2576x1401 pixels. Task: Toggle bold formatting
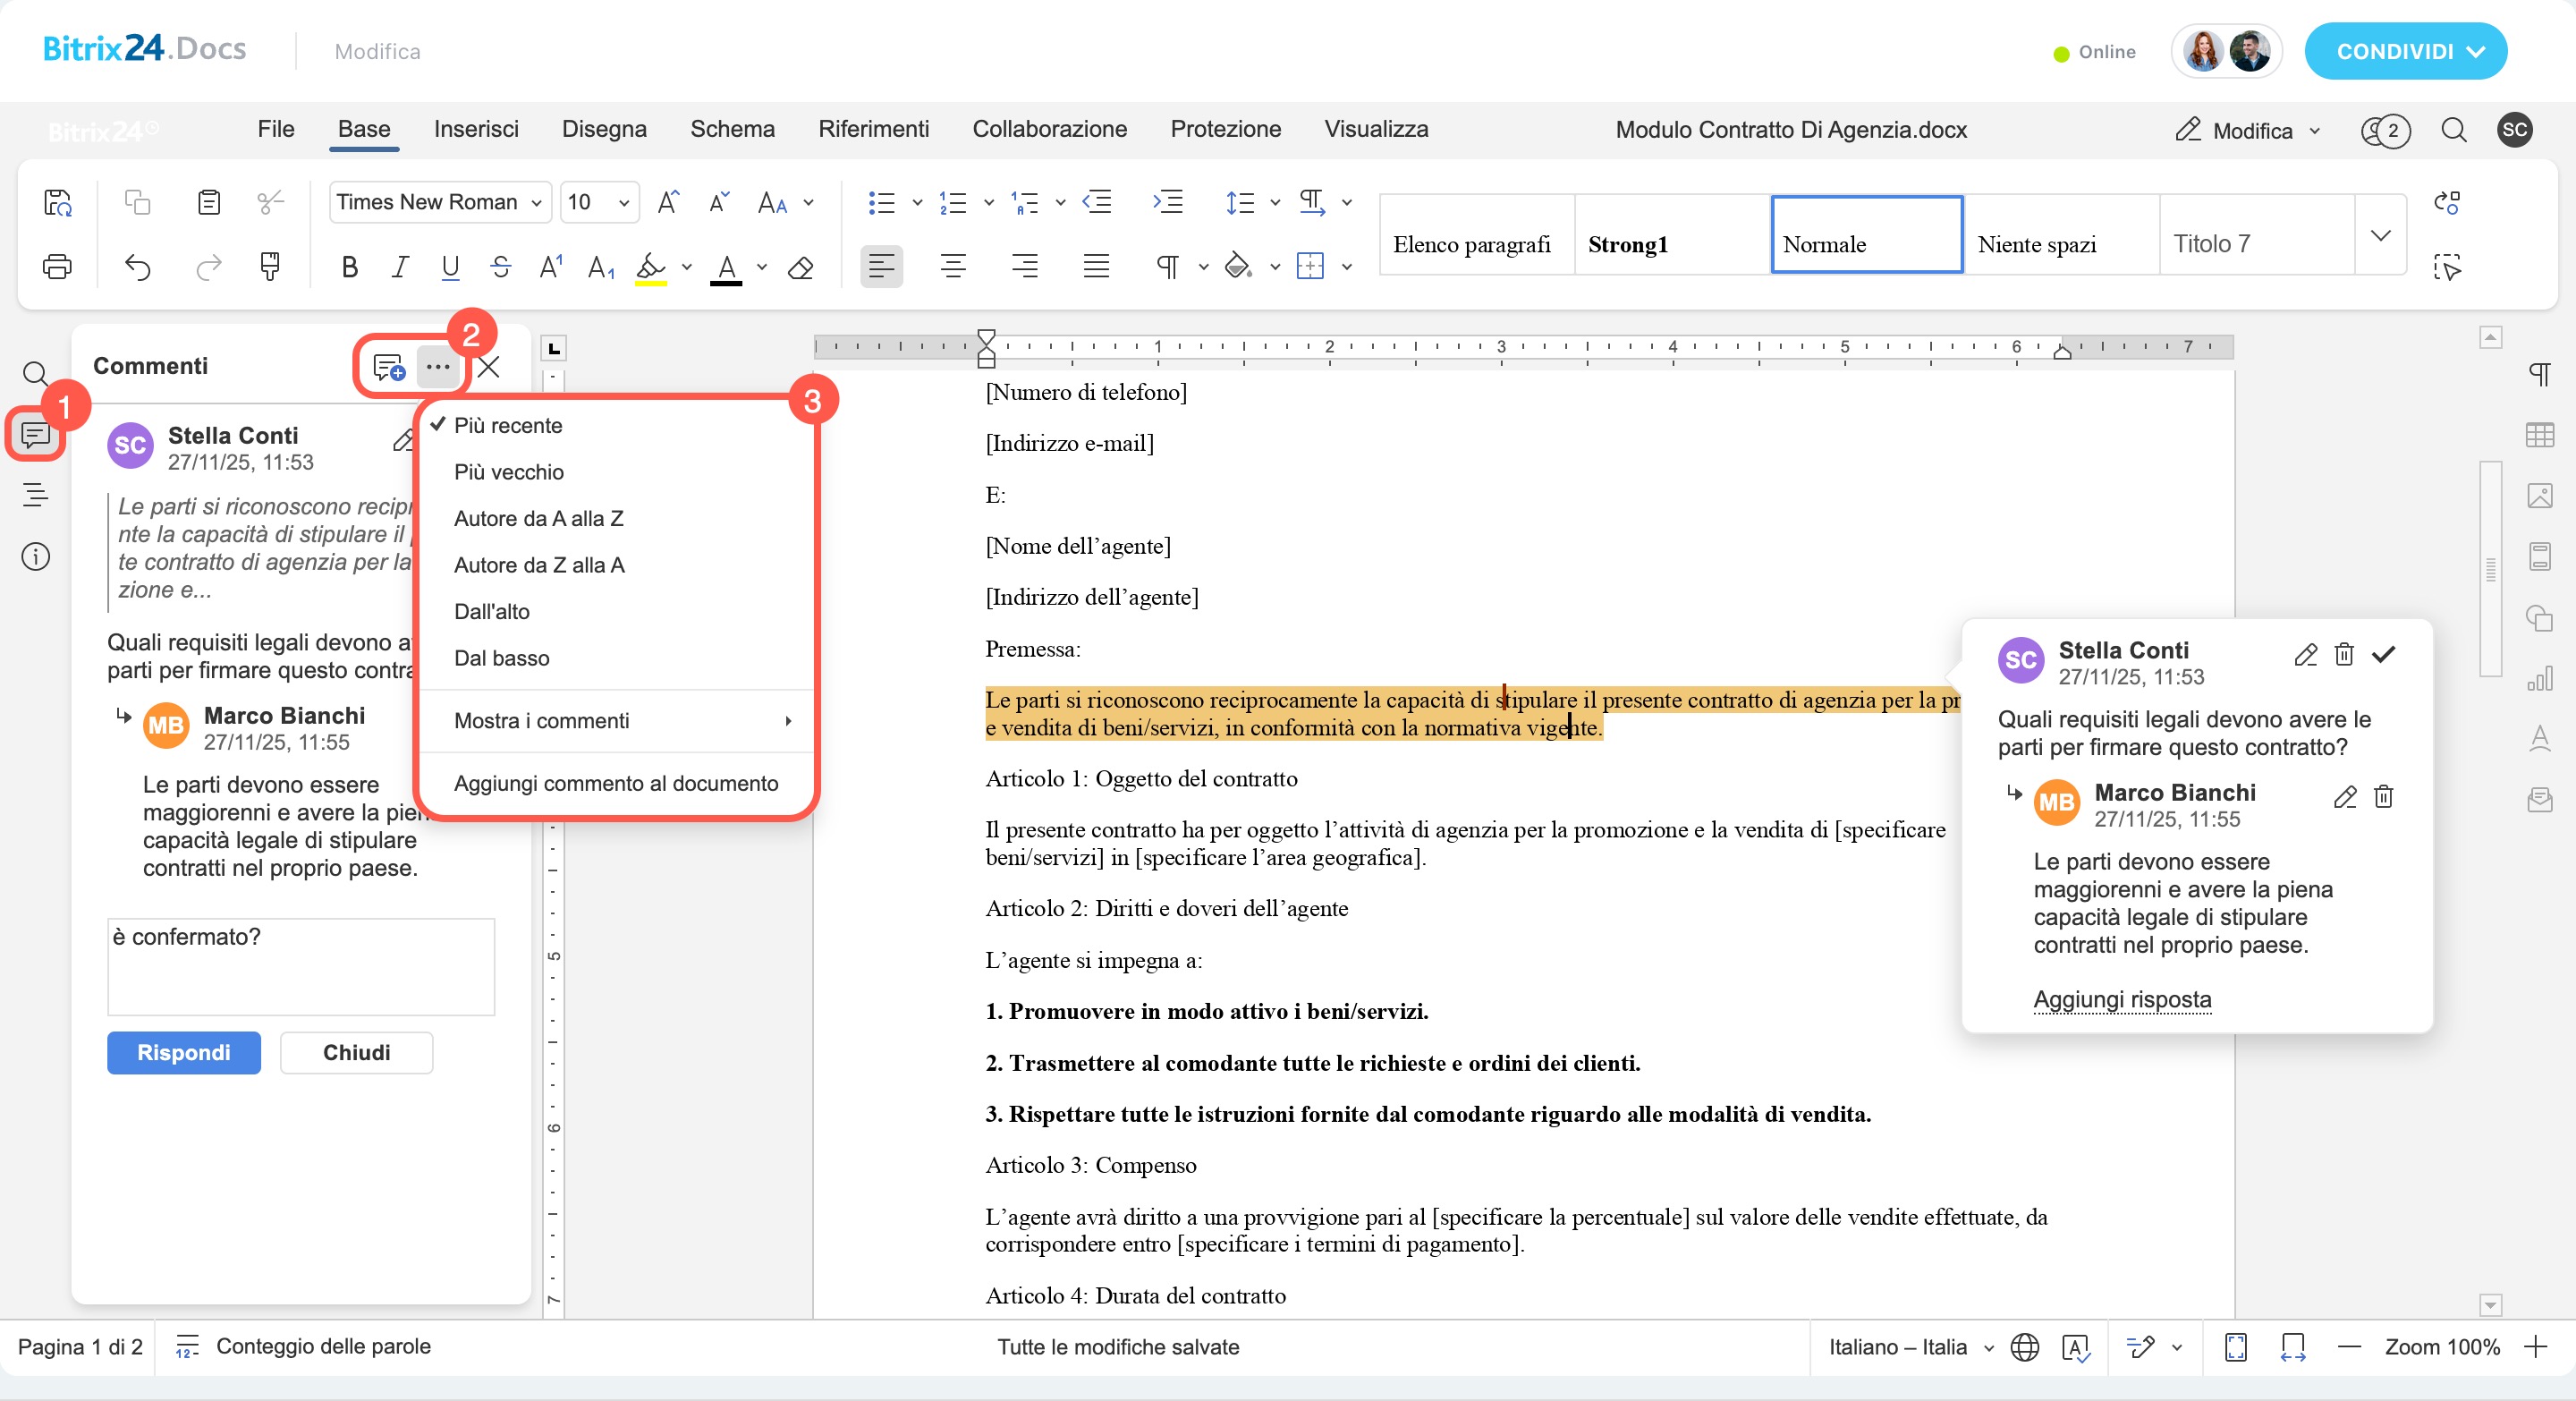point(349,267)
